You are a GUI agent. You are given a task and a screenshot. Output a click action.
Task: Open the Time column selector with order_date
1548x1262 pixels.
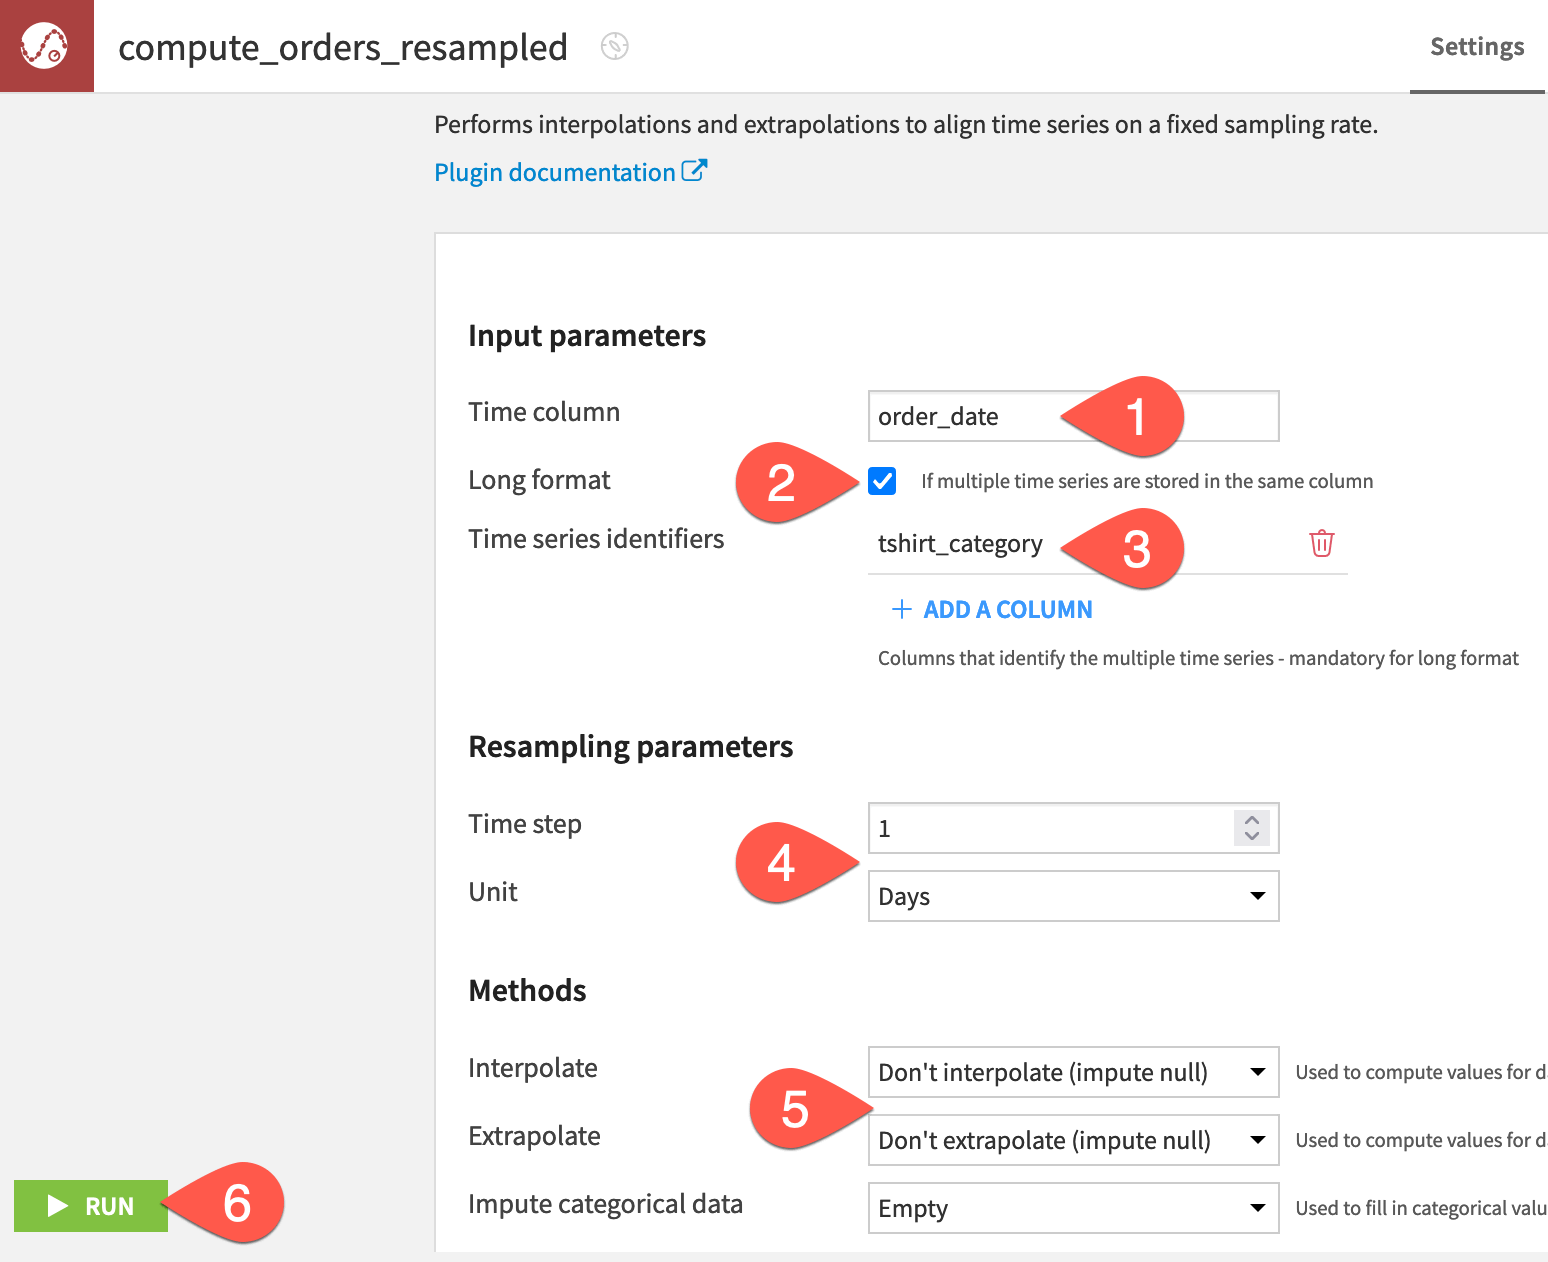pos(1073,416)
